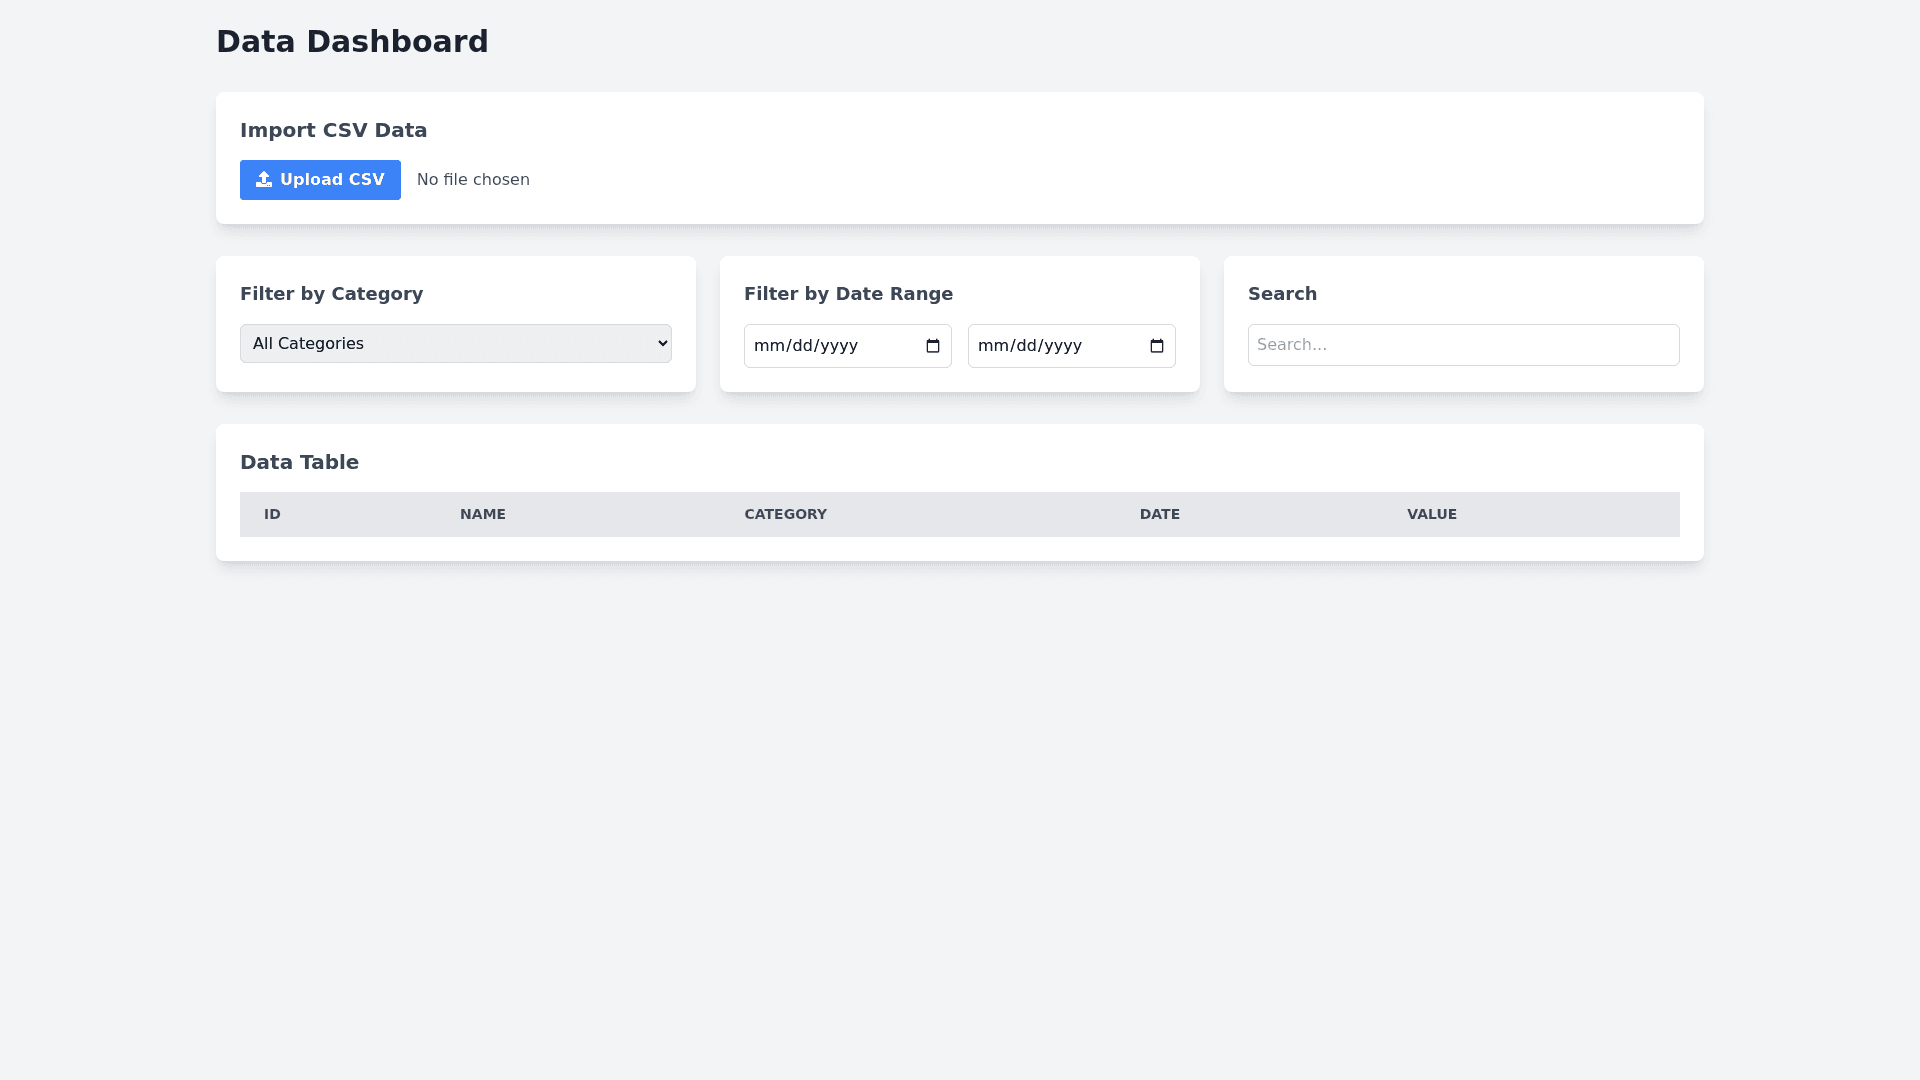Click the chevron arrow on category select

662,343
